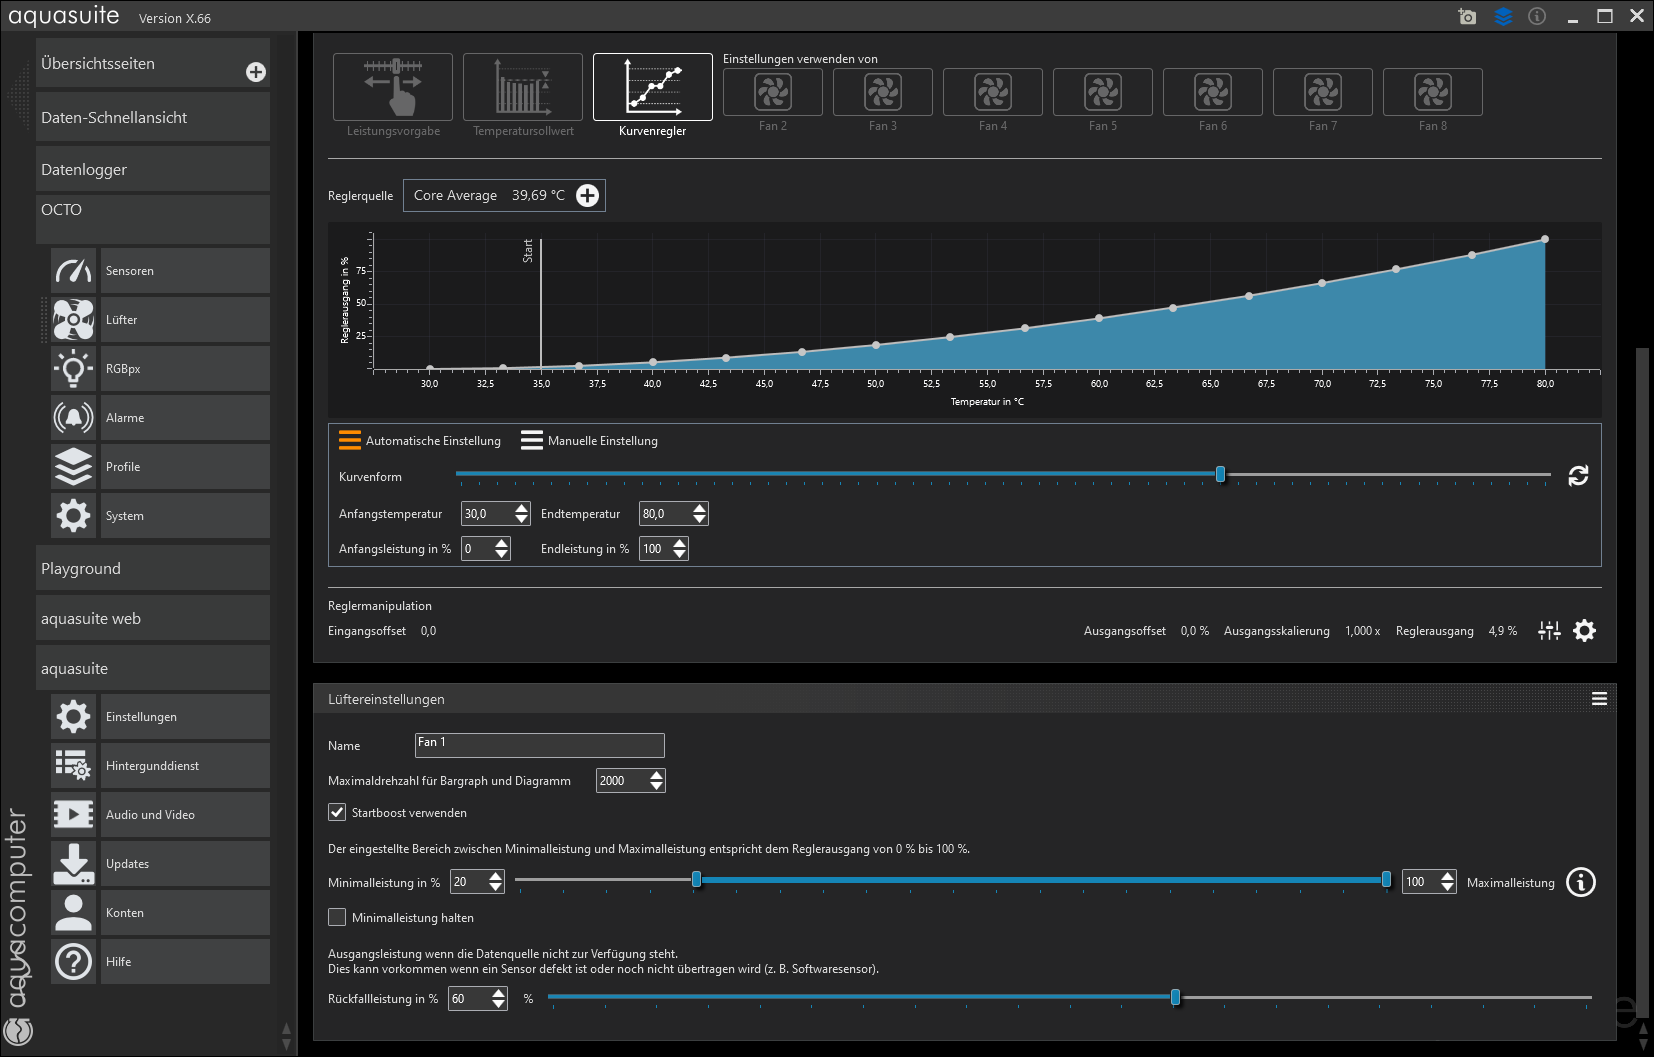Image resolution: width=1654 pixels, height=1057 pixels.
Task: Open controller settings gear icon
Action: pos(1584,631)
